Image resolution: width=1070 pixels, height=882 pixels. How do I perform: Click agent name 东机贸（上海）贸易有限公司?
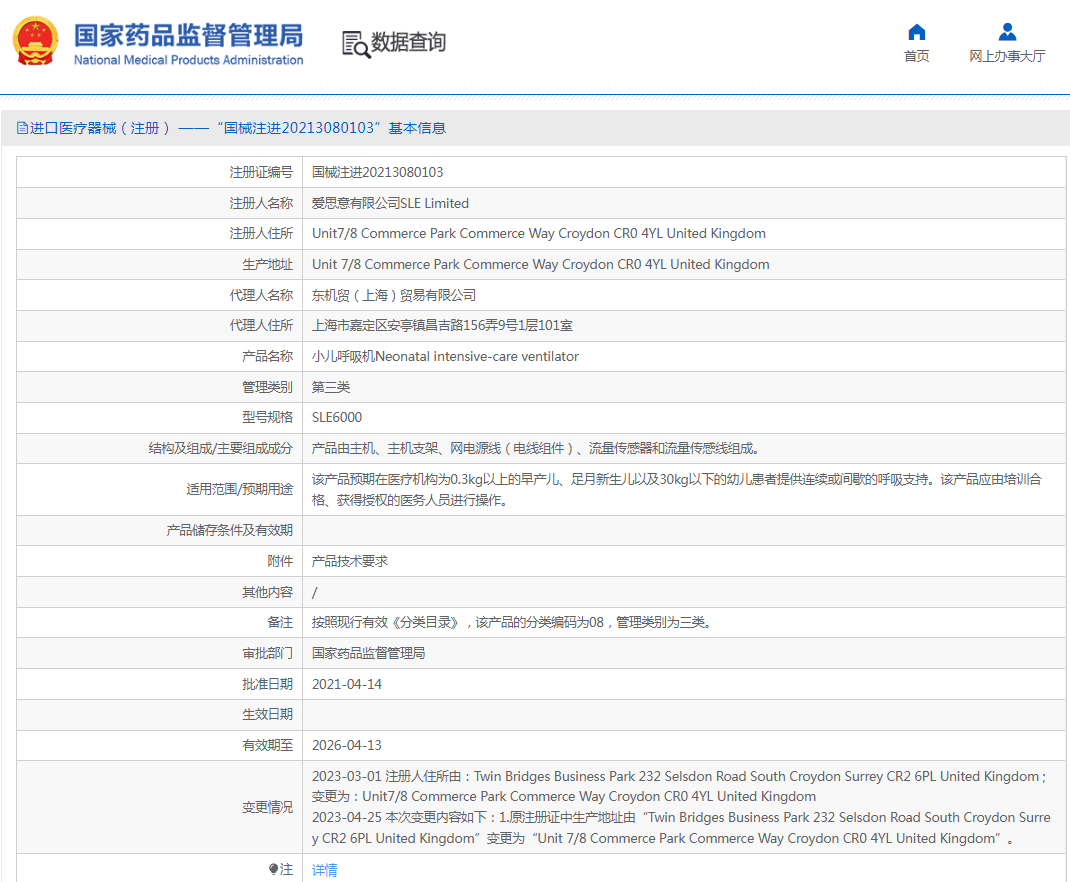393,295
